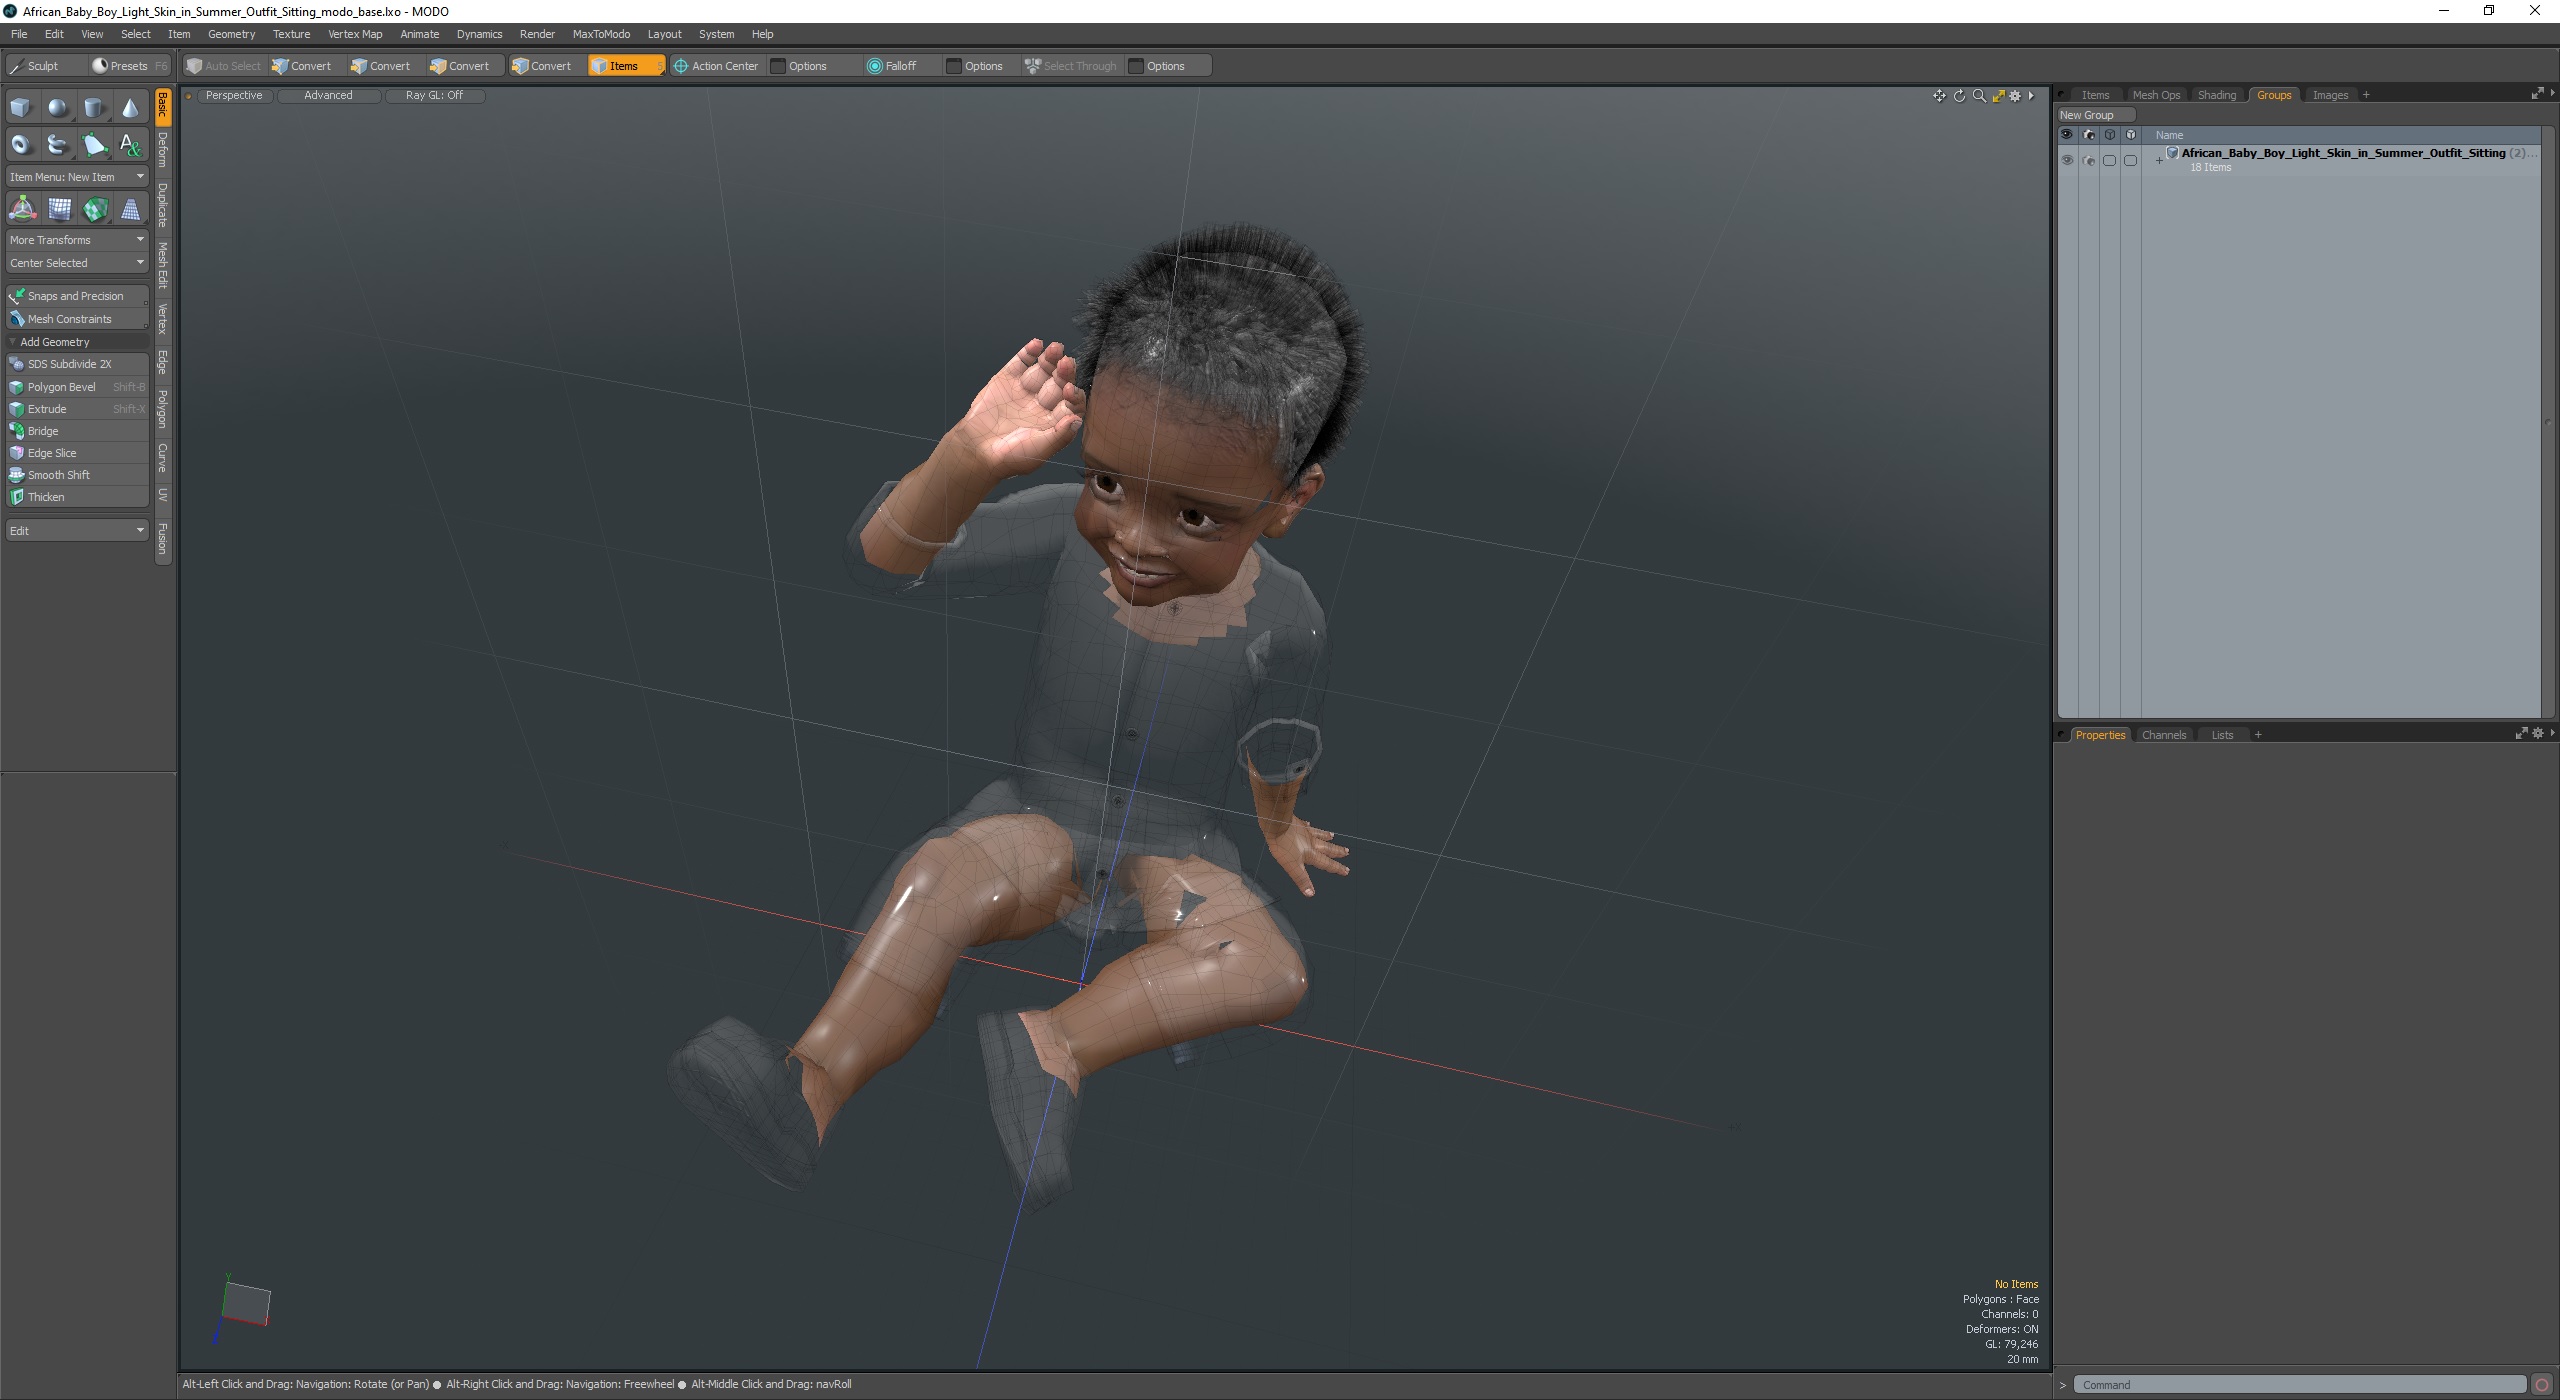Switch to the Shading tab

pos(2216,95)
